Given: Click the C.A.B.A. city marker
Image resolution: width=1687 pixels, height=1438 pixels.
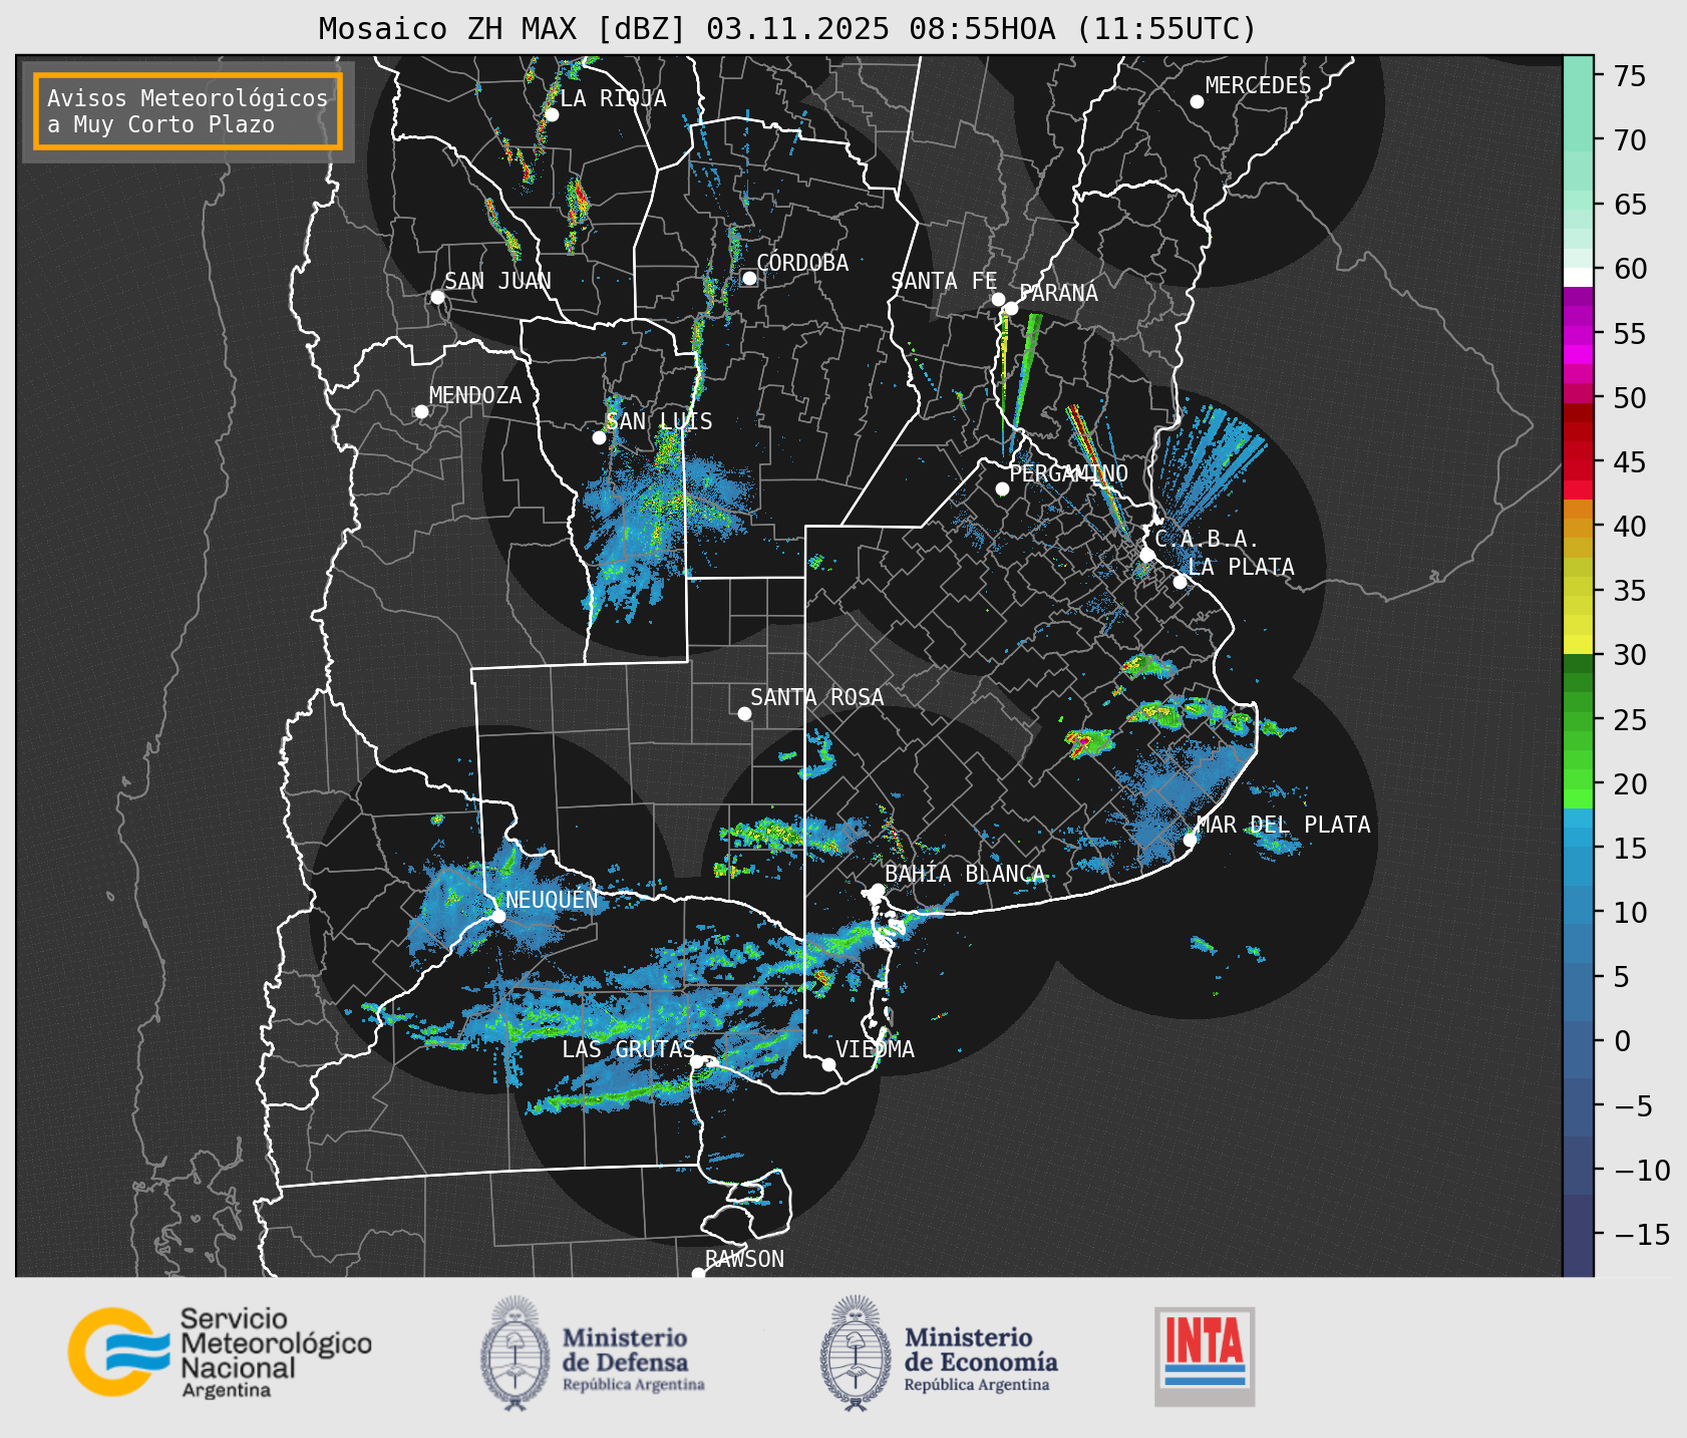Looking at the screenshot, I should [1147, 554].
